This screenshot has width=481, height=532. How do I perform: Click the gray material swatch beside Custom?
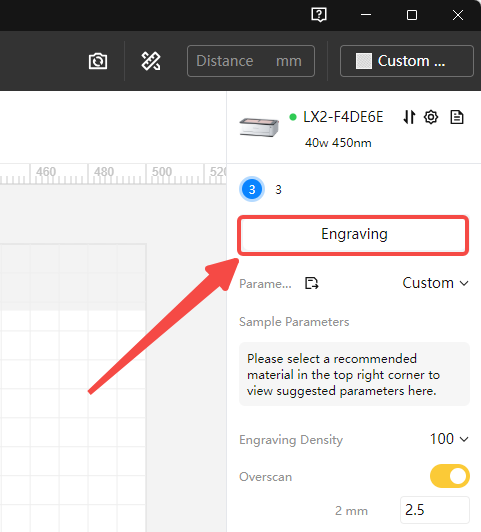364,61
